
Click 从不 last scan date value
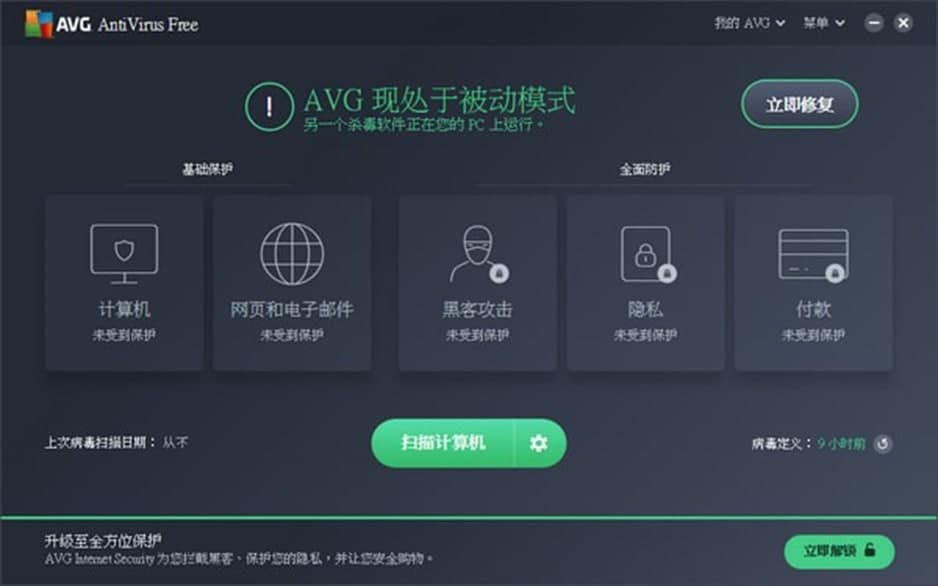(175, 442)
